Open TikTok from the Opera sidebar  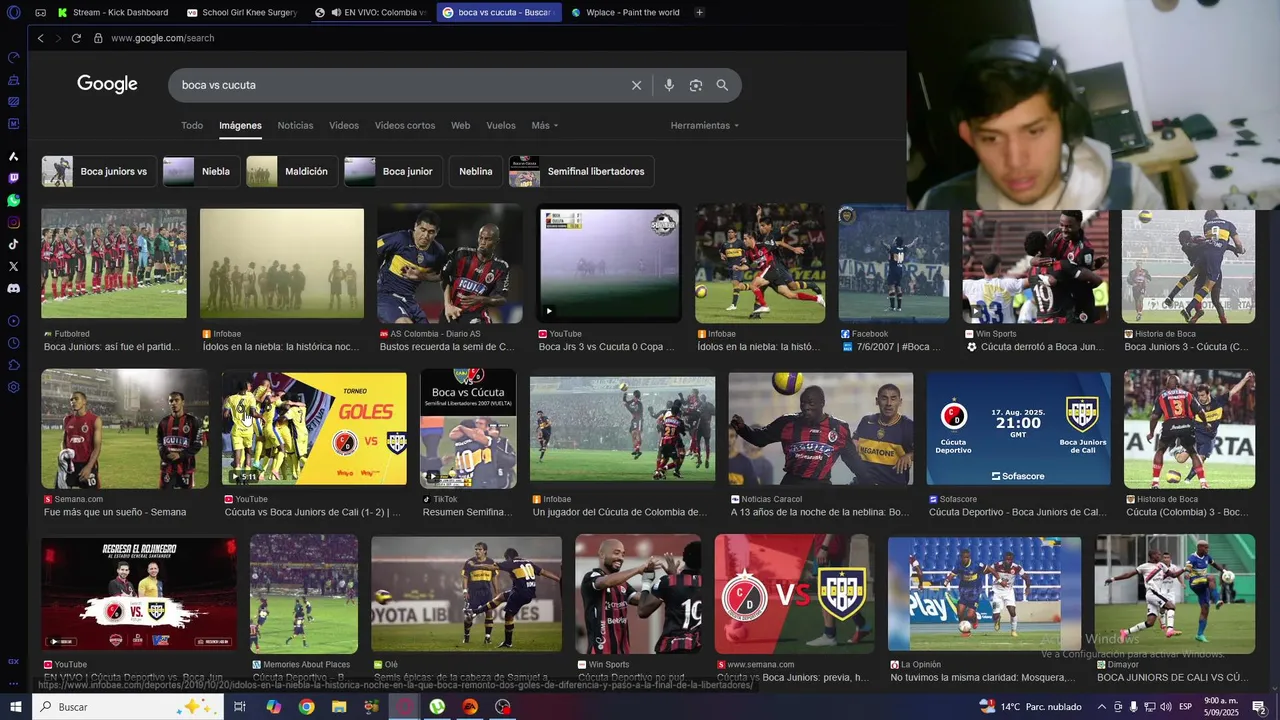pyautogui.click(x=14, y=244)
